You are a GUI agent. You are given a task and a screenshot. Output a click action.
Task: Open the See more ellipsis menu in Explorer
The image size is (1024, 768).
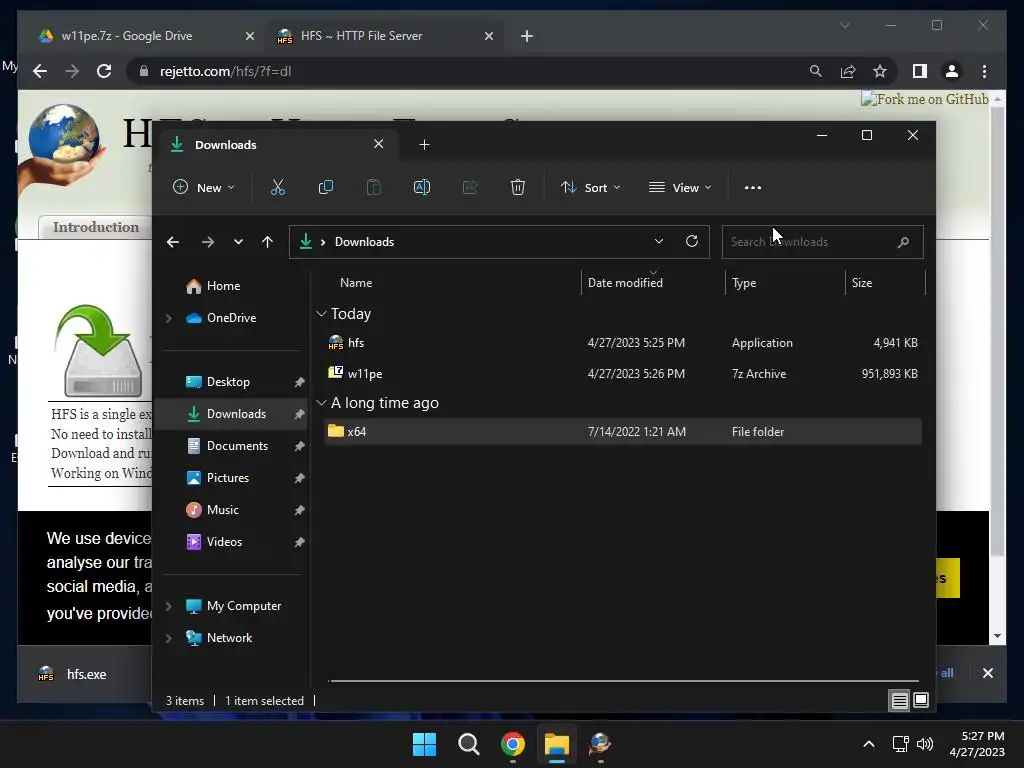tap(753, 187)
